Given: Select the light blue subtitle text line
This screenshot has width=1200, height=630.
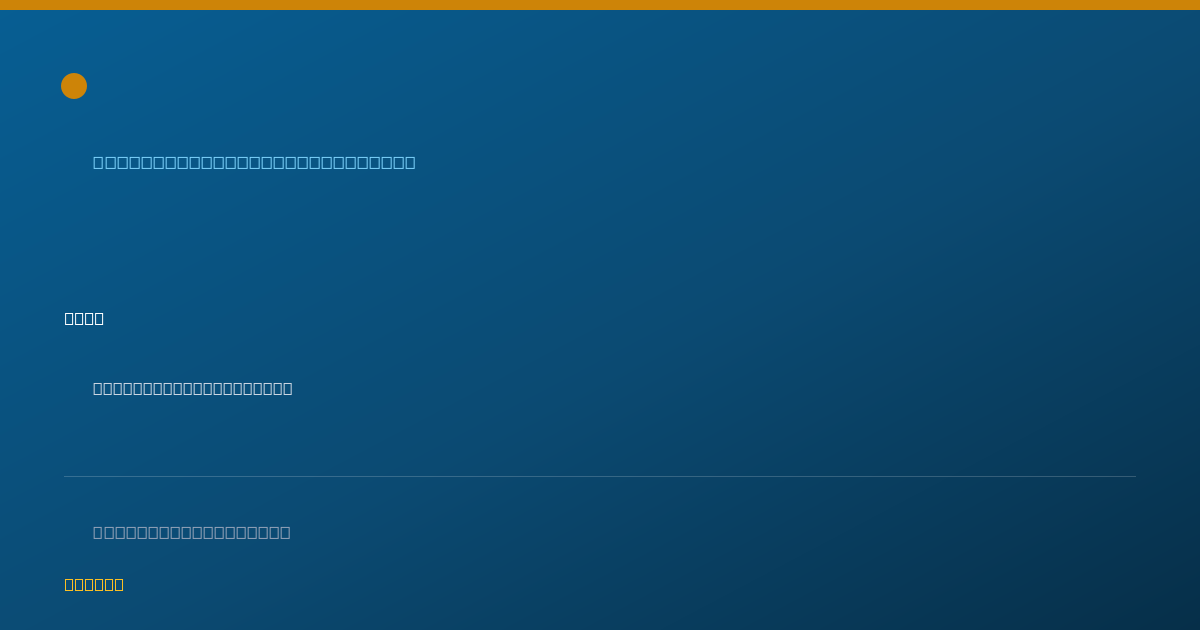Looking at the screenshot, I should pyautogui.click(x=254, y=162).
